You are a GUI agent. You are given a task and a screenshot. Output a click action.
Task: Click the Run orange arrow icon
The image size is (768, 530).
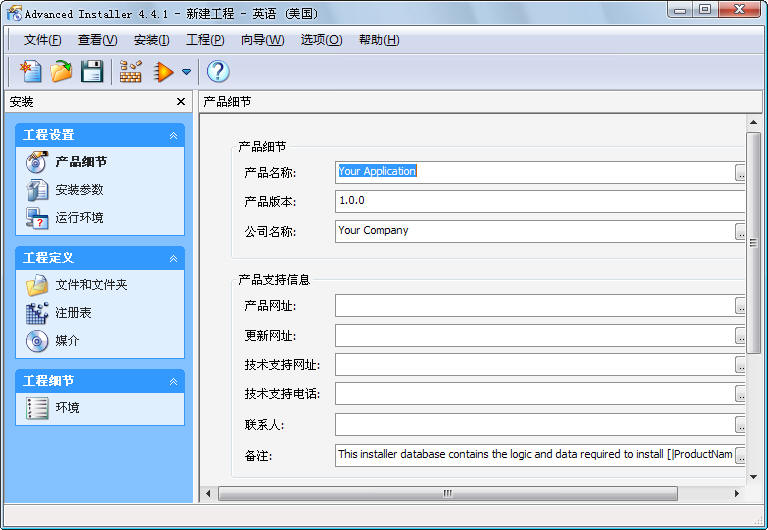(x=164, y=72)
